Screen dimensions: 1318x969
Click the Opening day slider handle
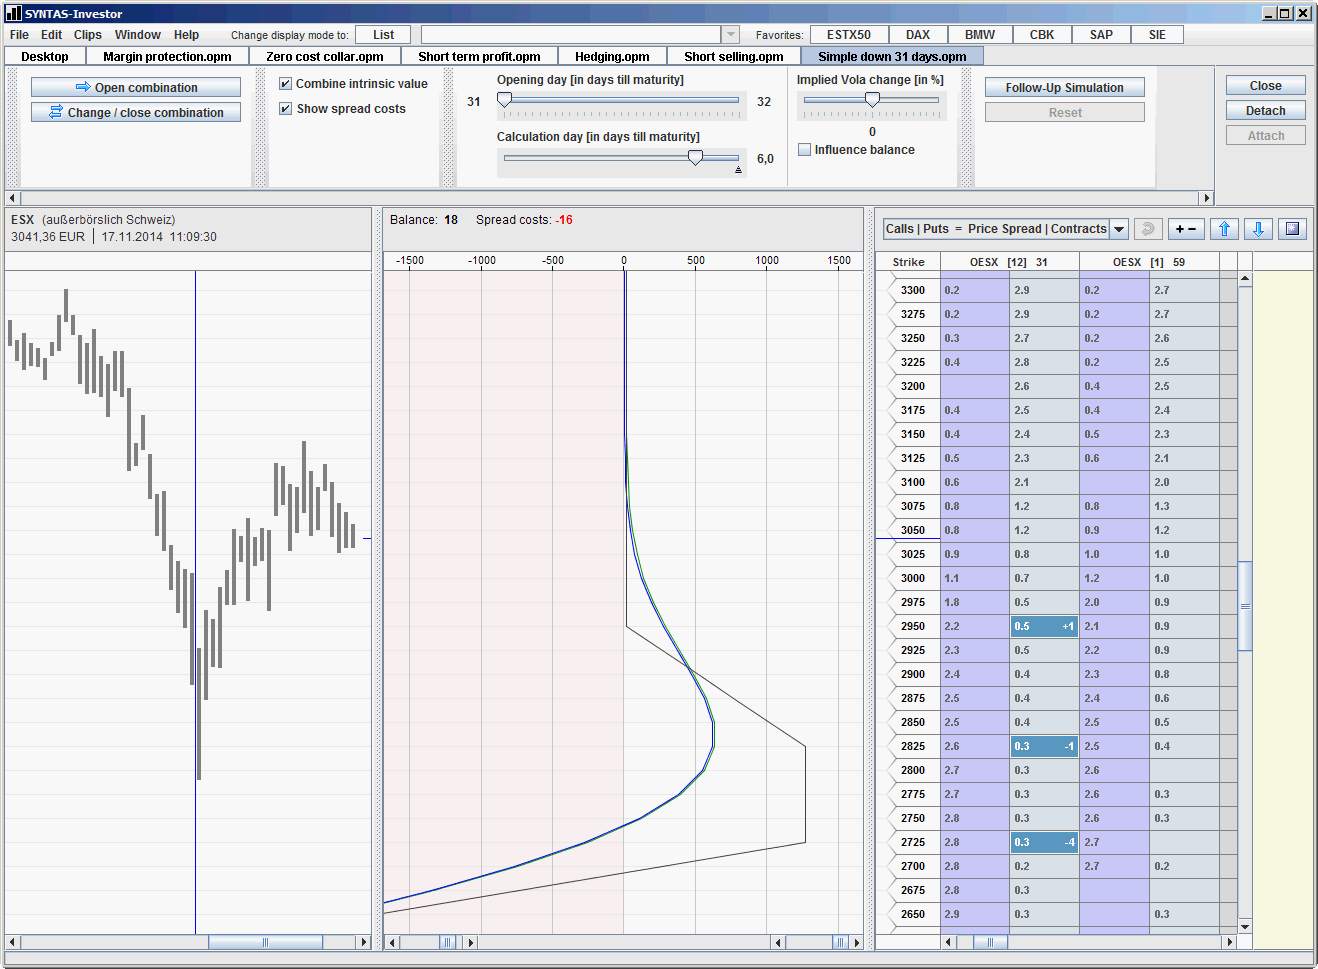coord(505,100)
